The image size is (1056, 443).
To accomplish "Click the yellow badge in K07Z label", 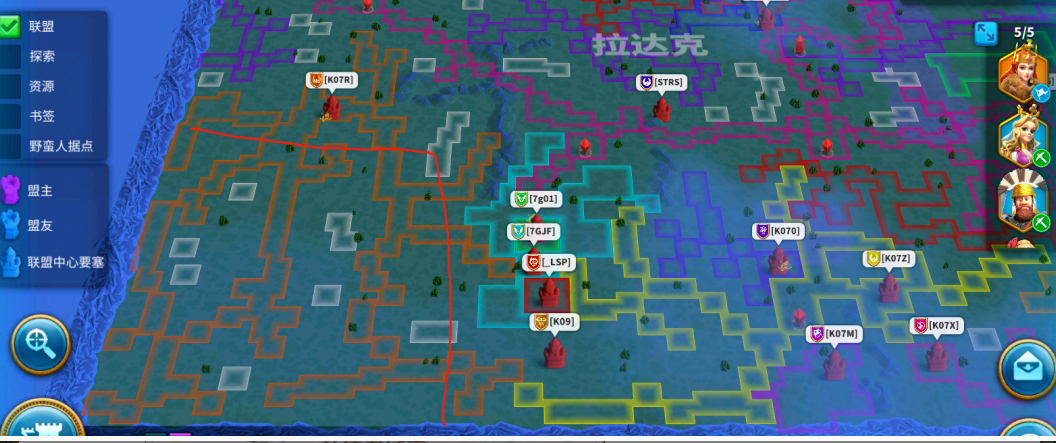I will point(873,259).
